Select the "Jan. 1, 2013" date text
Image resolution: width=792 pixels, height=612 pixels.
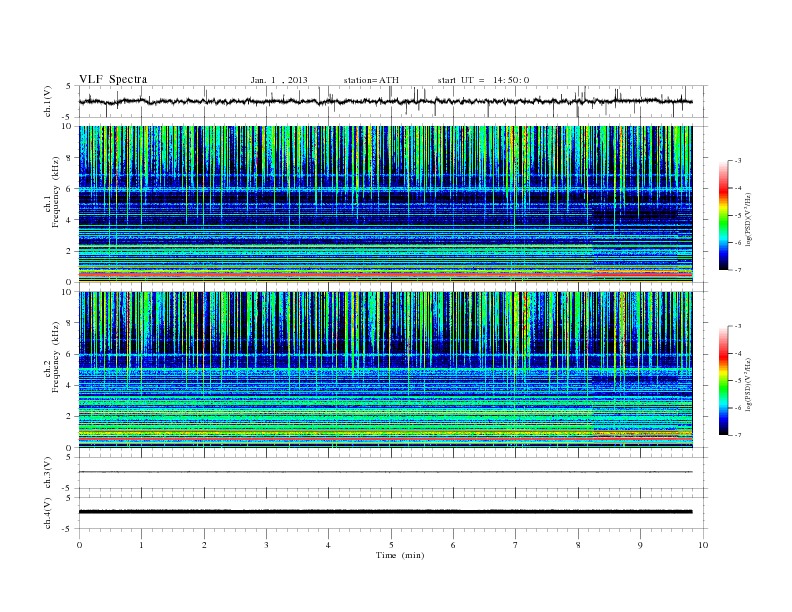(279, 80)
